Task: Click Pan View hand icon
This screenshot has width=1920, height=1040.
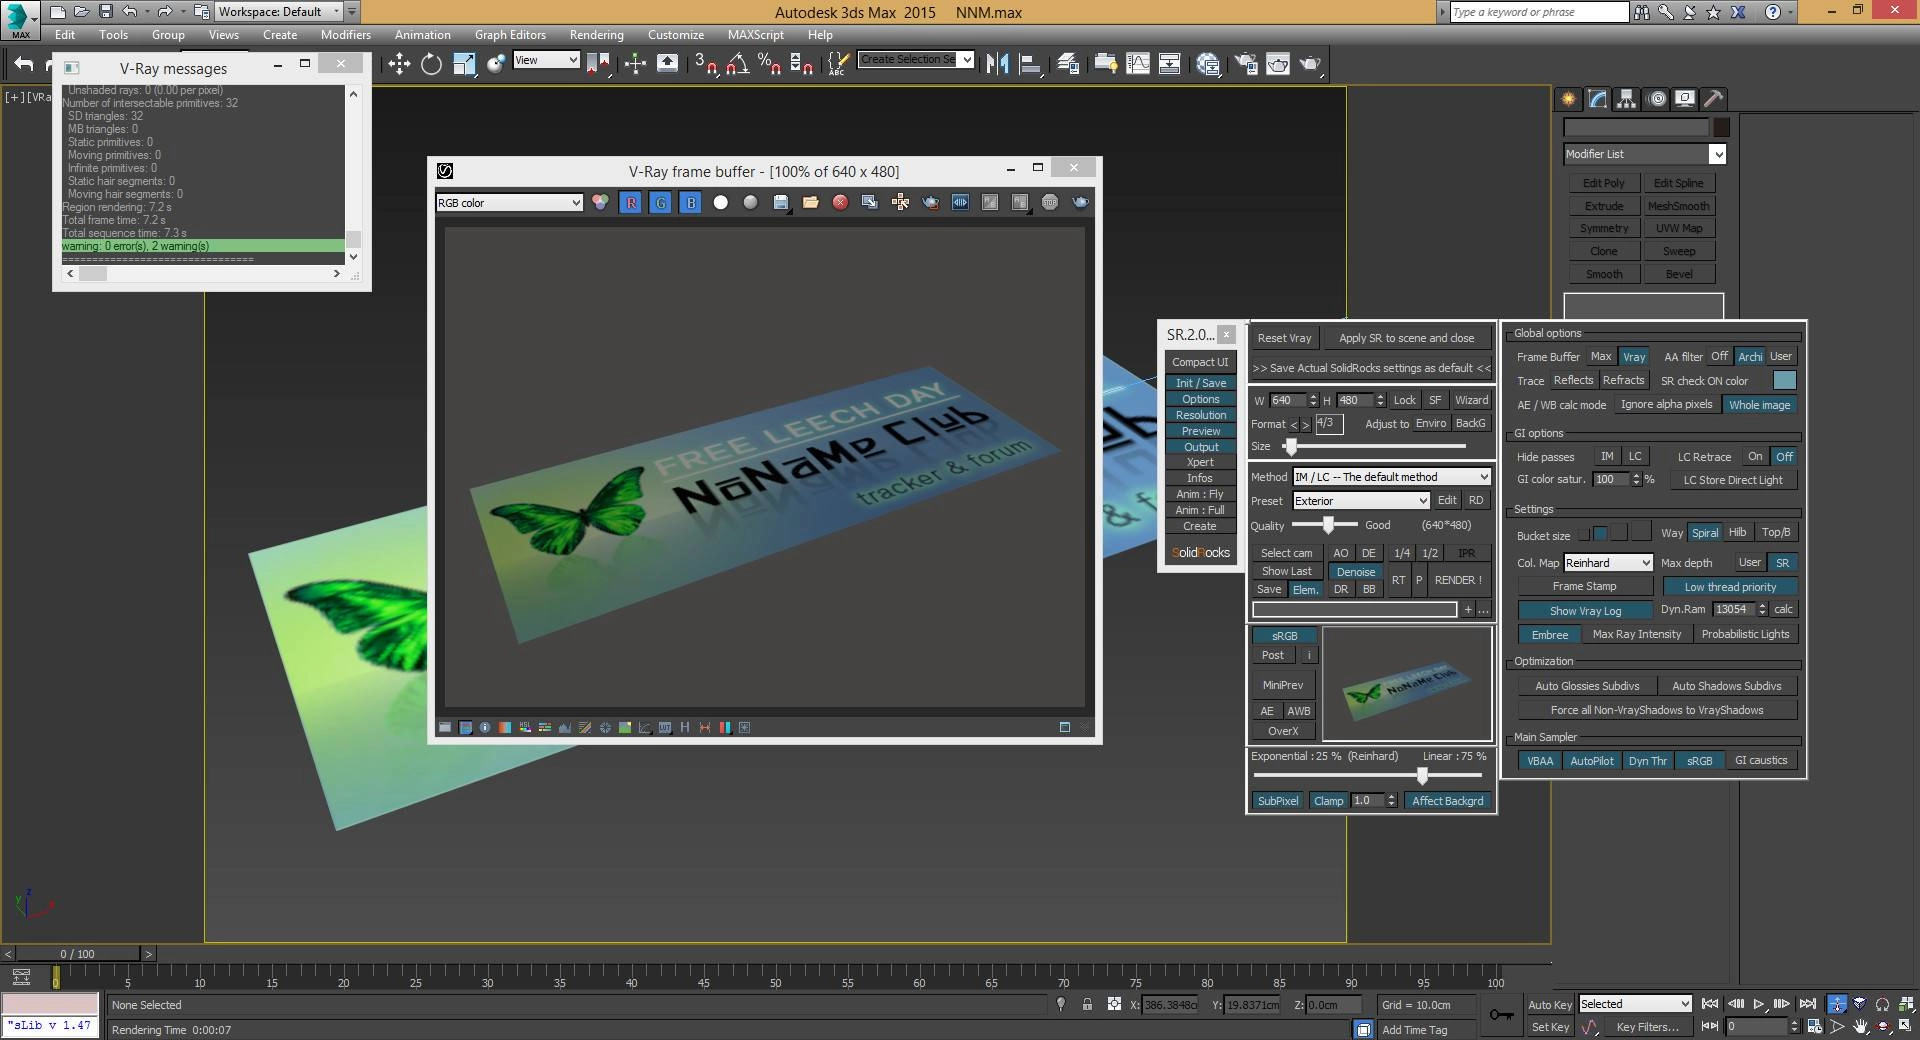Action: (1860, 1027)
